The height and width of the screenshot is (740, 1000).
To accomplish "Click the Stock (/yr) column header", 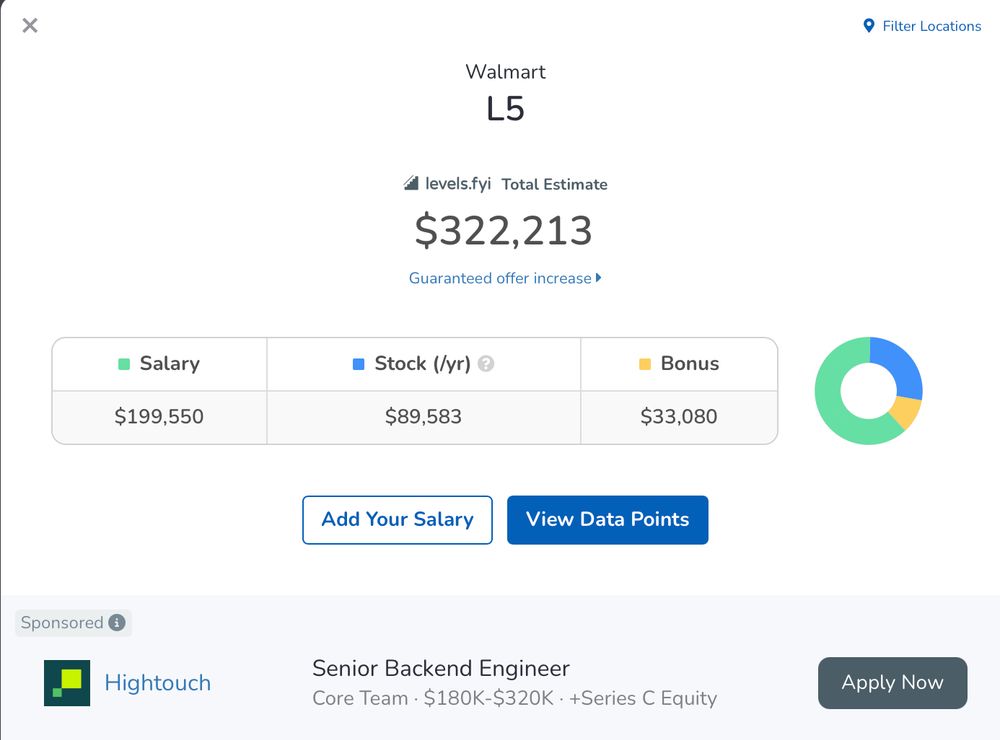I will coord(423,364).
